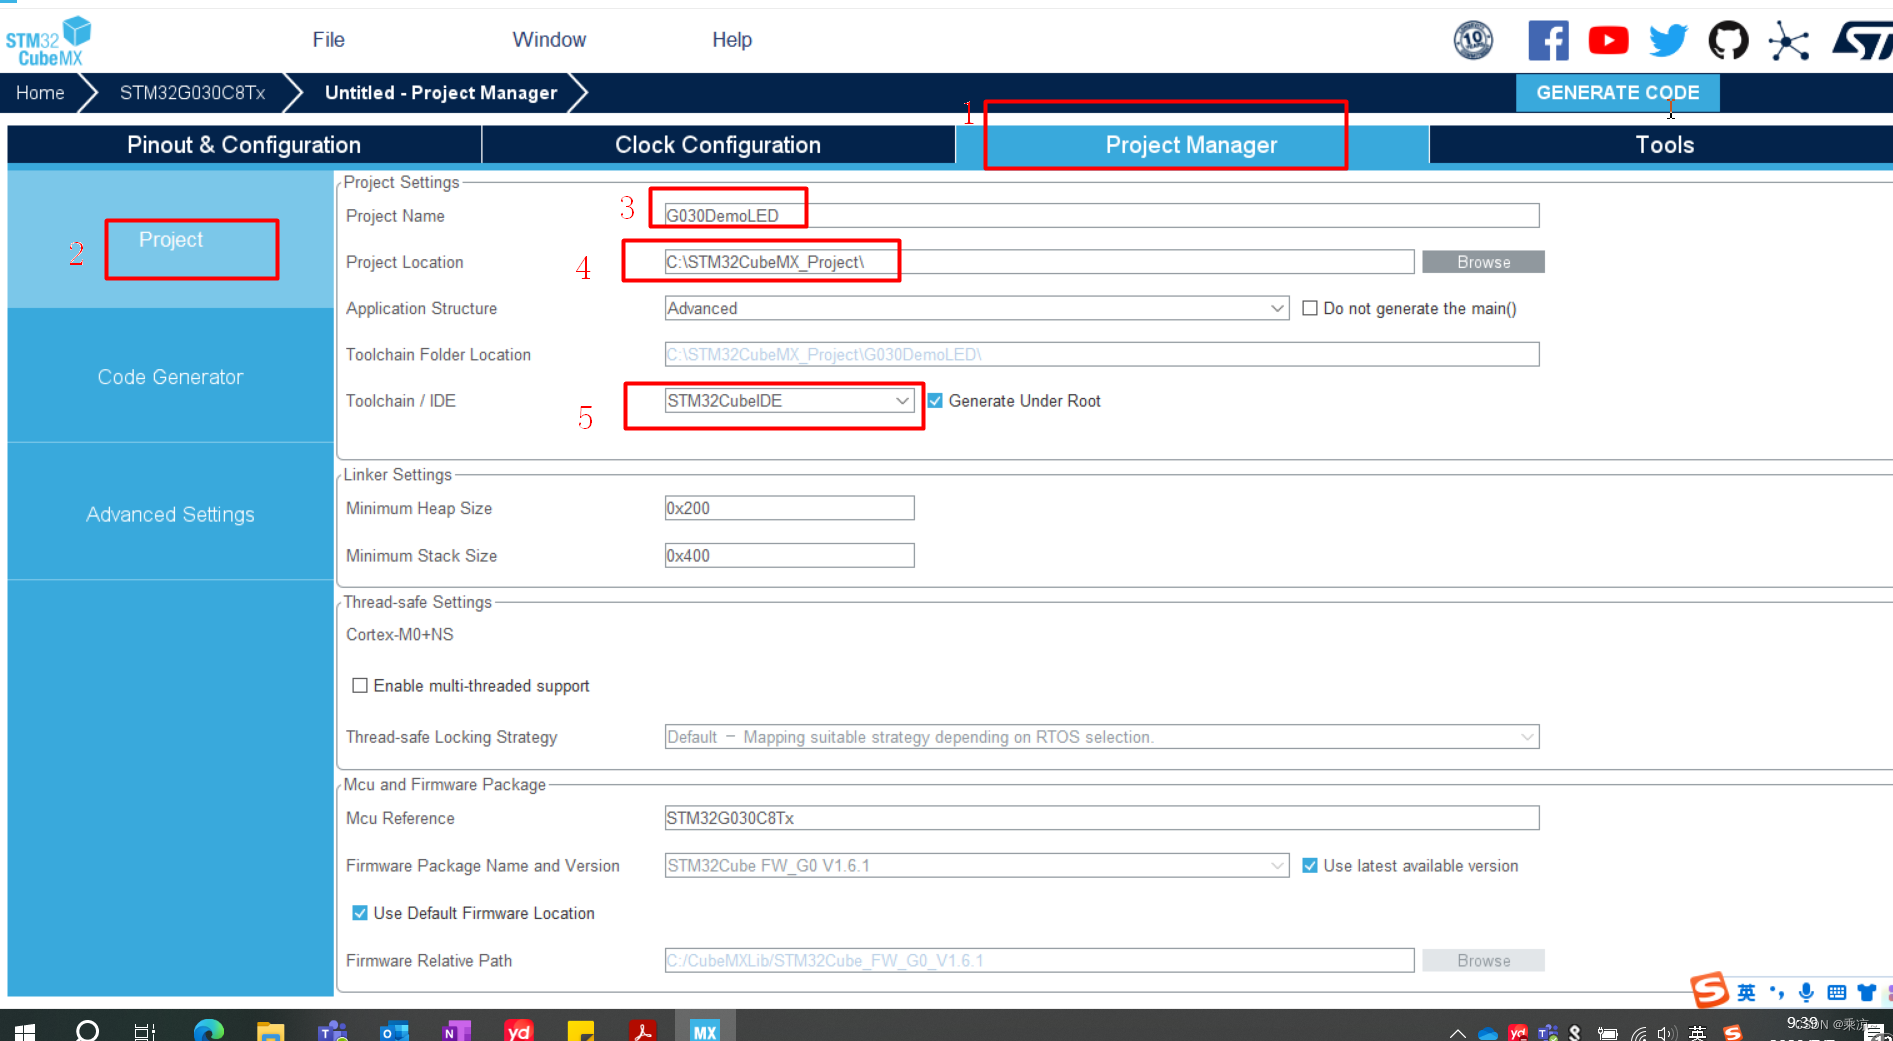Click the GENERATE CODE button
This screenshot has width=1893, height=1041.
pos(1617,93)
